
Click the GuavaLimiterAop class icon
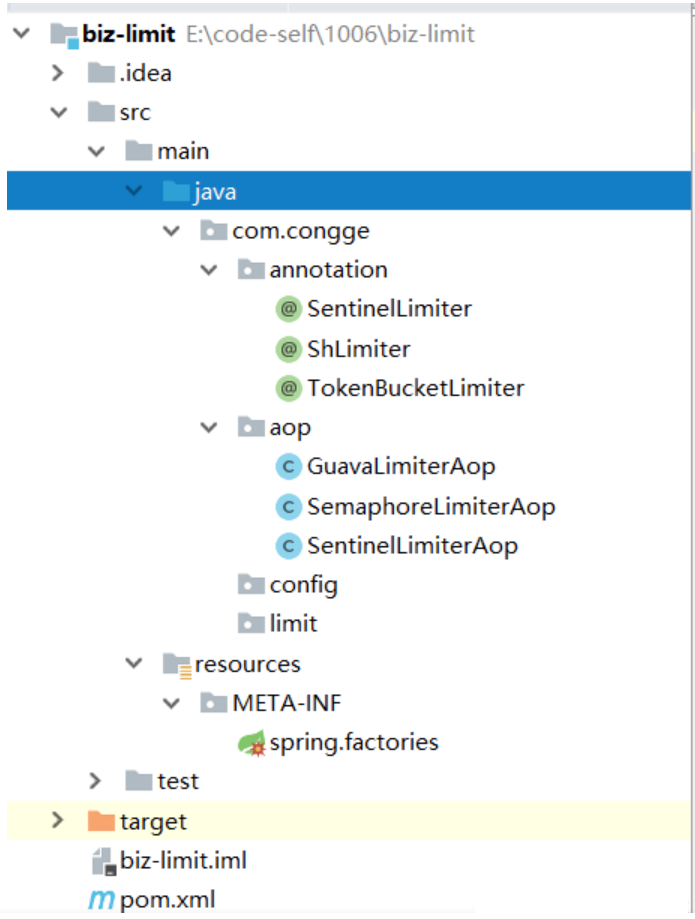point(287,466)
